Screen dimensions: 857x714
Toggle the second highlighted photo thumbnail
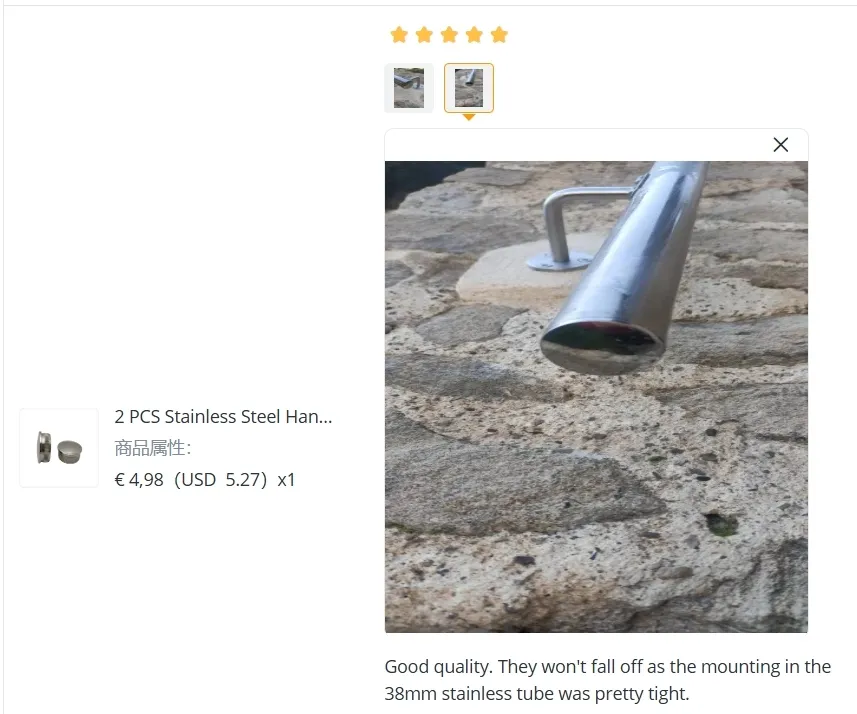(468, 88)
